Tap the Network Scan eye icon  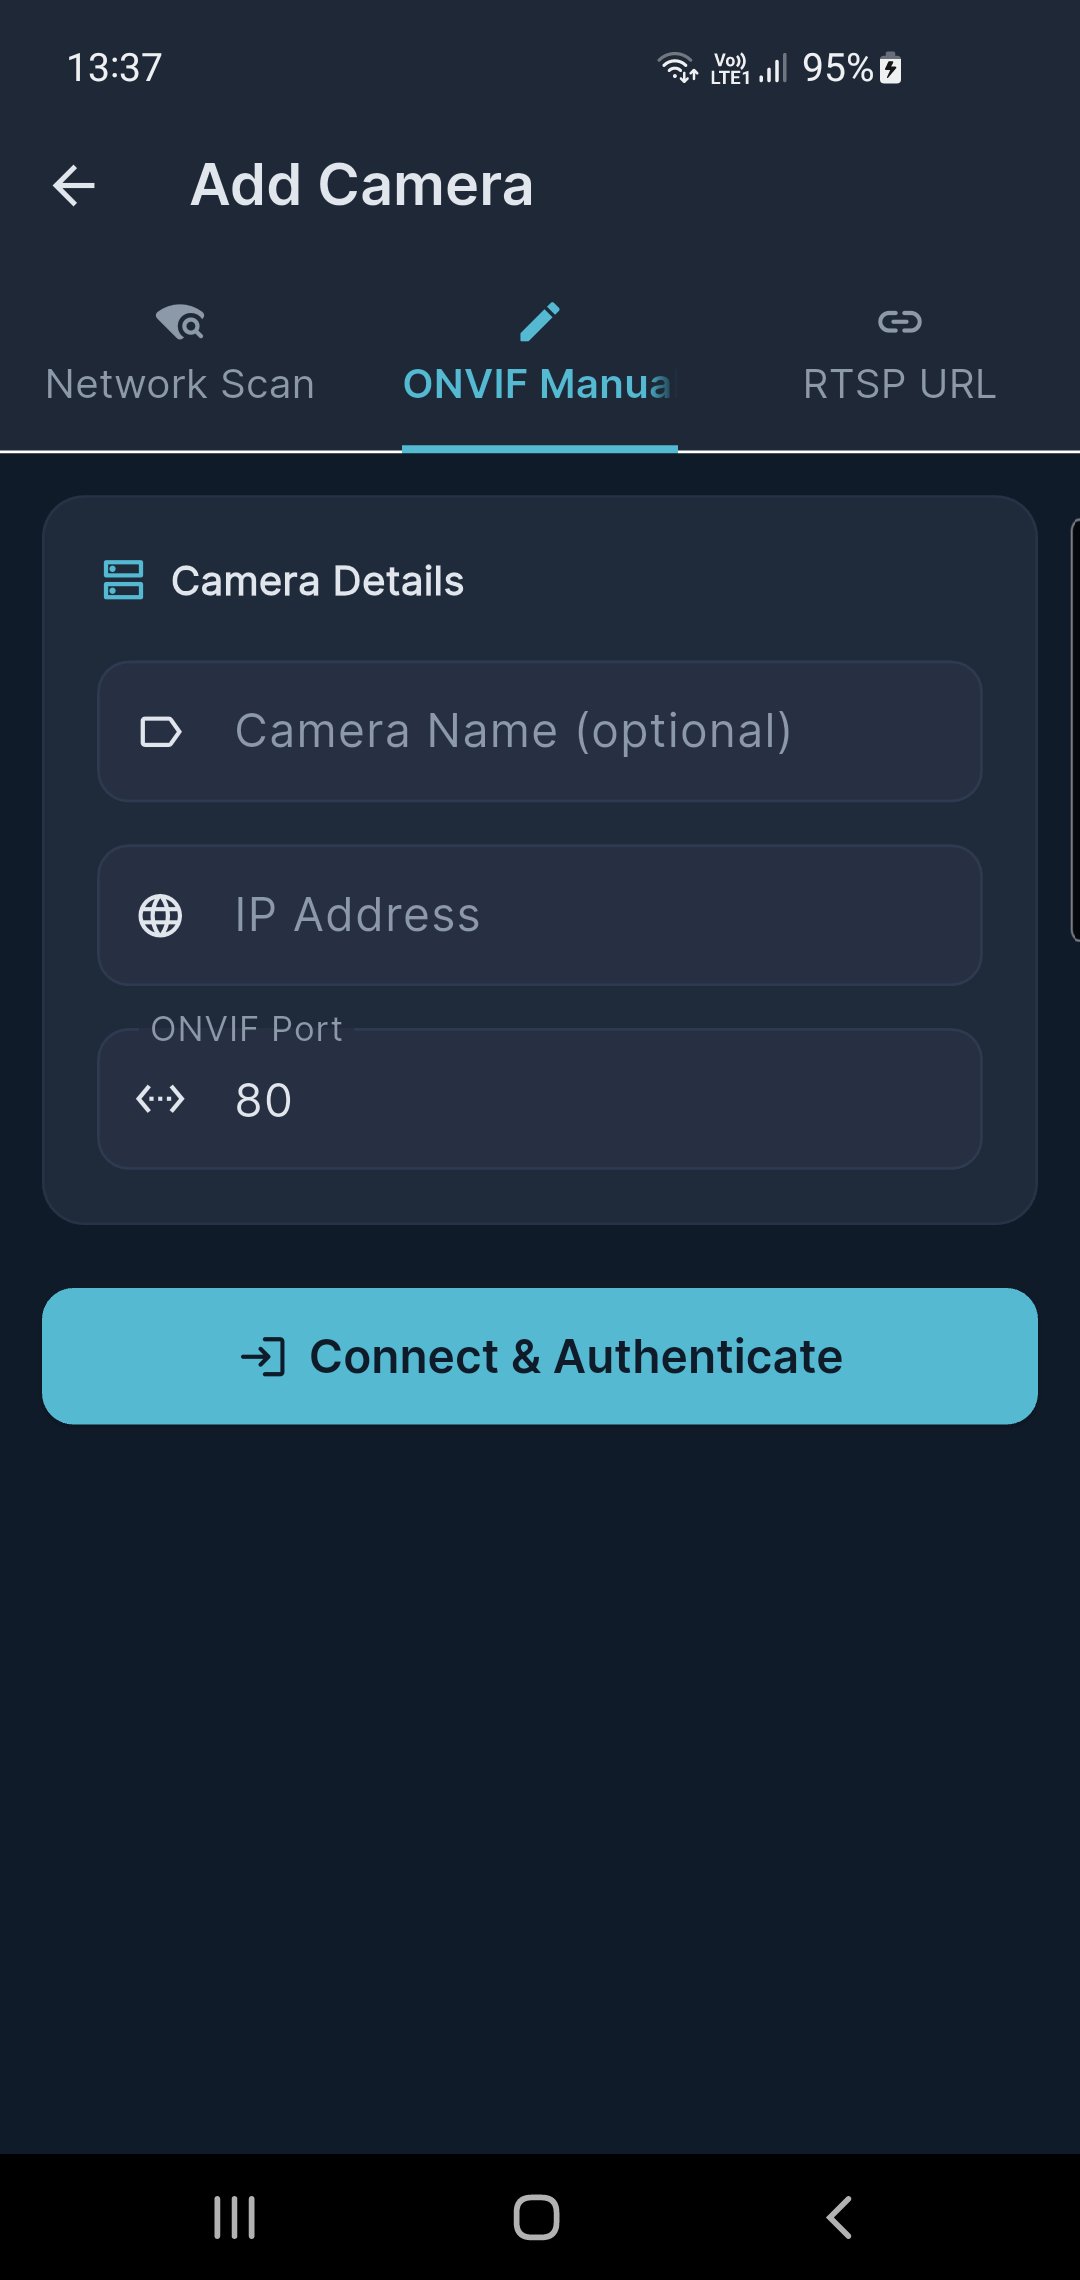[181, 322]
